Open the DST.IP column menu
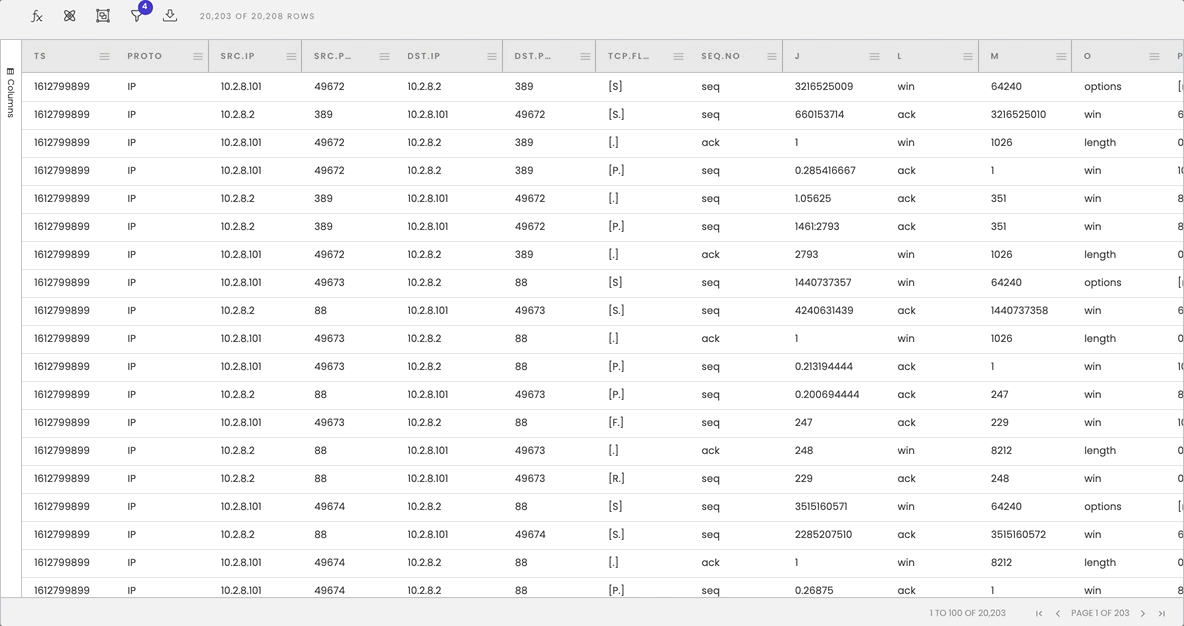Viewport: 1184px width, 626px height. point(492,57)
